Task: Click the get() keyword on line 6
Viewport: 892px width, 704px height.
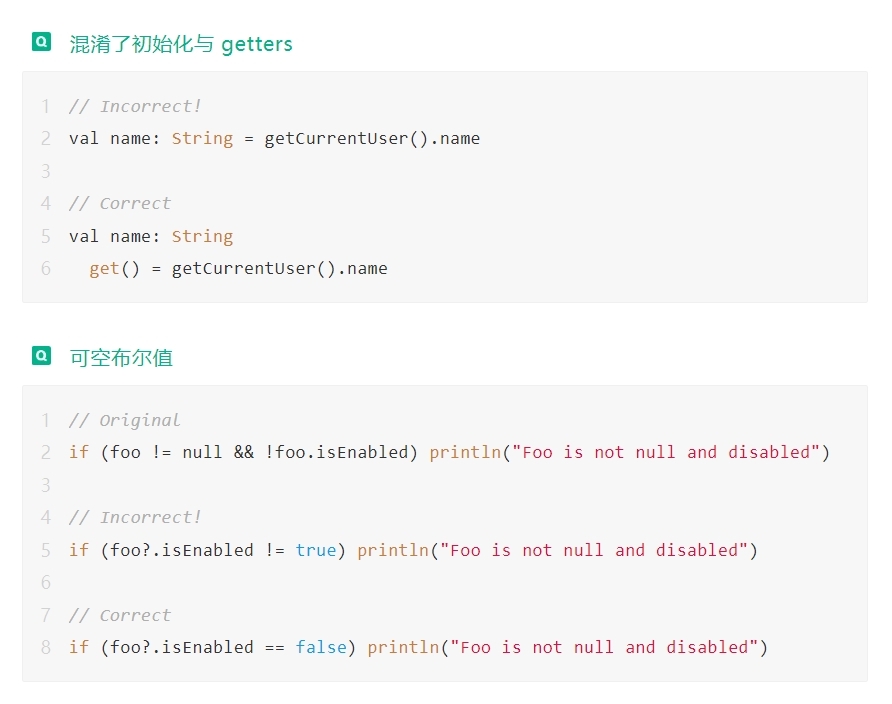Action: [114, 268]
